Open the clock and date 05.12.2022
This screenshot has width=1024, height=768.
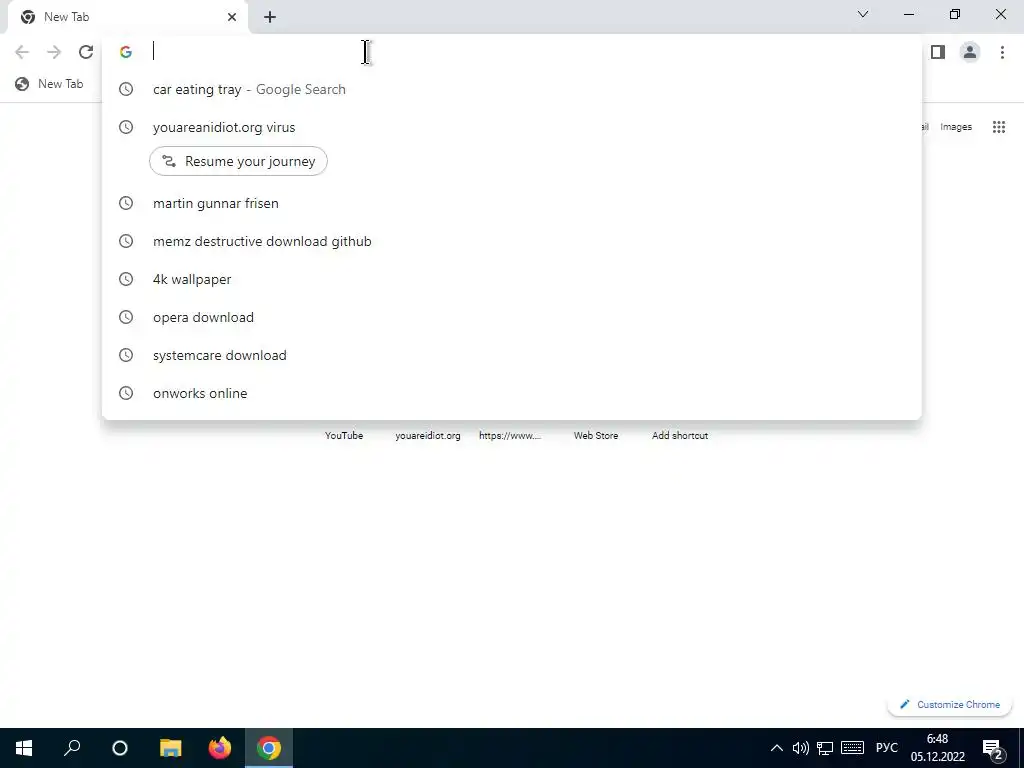pos(938,748)
